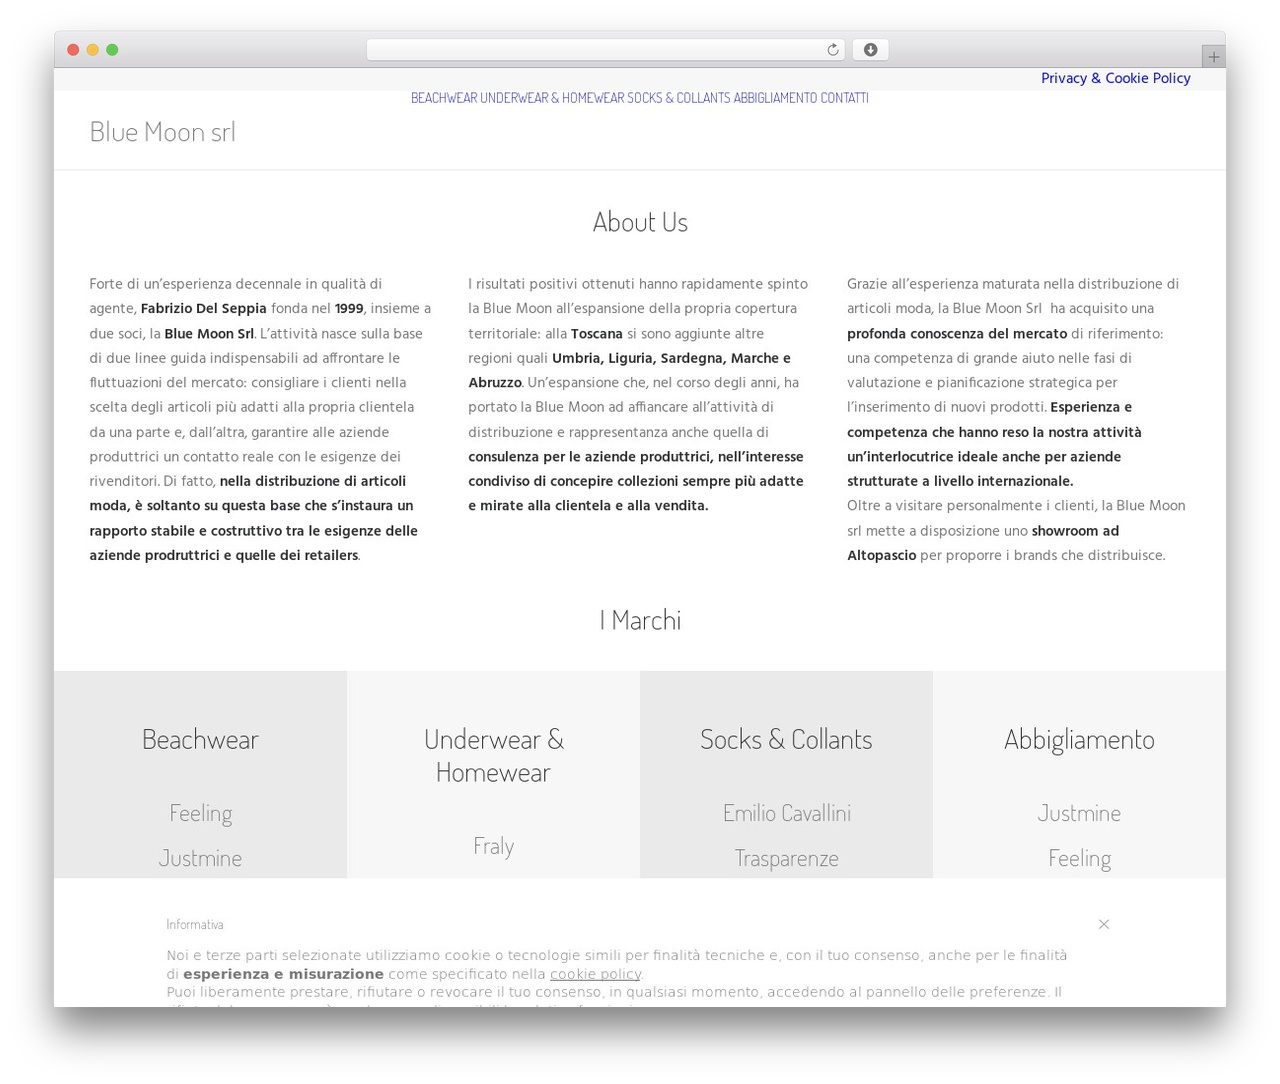Click the bold name Fabrizio Del Seppia

pyautogui.click(x=204, y=309)
